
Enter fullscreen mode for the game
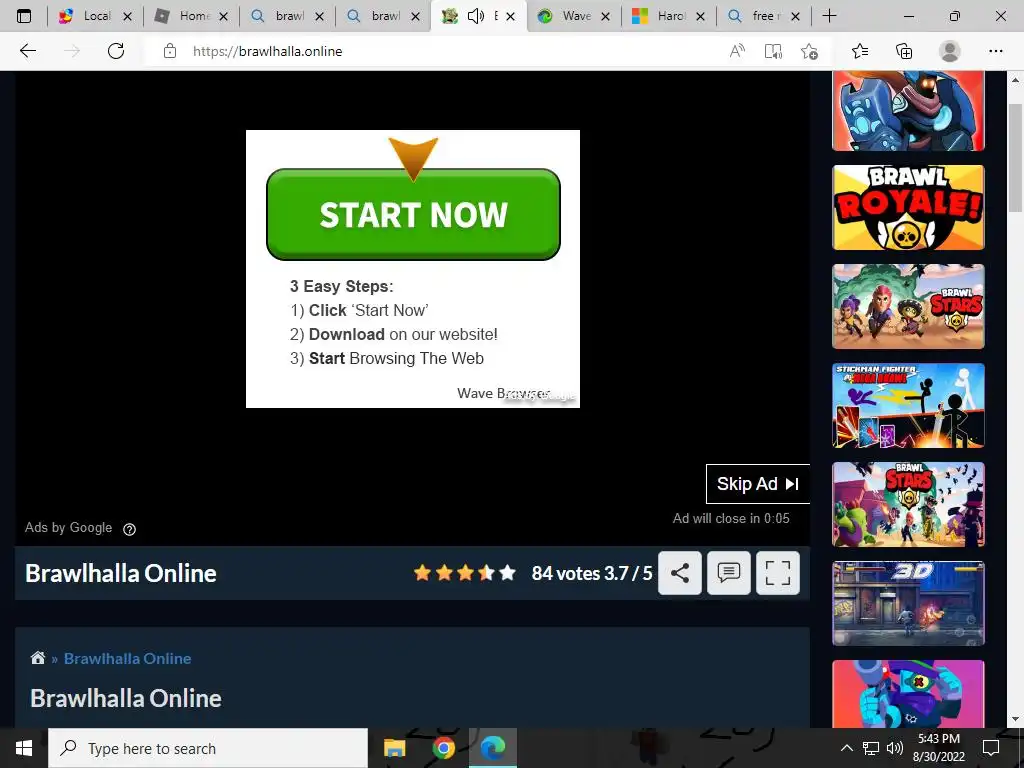coord(778,573)
